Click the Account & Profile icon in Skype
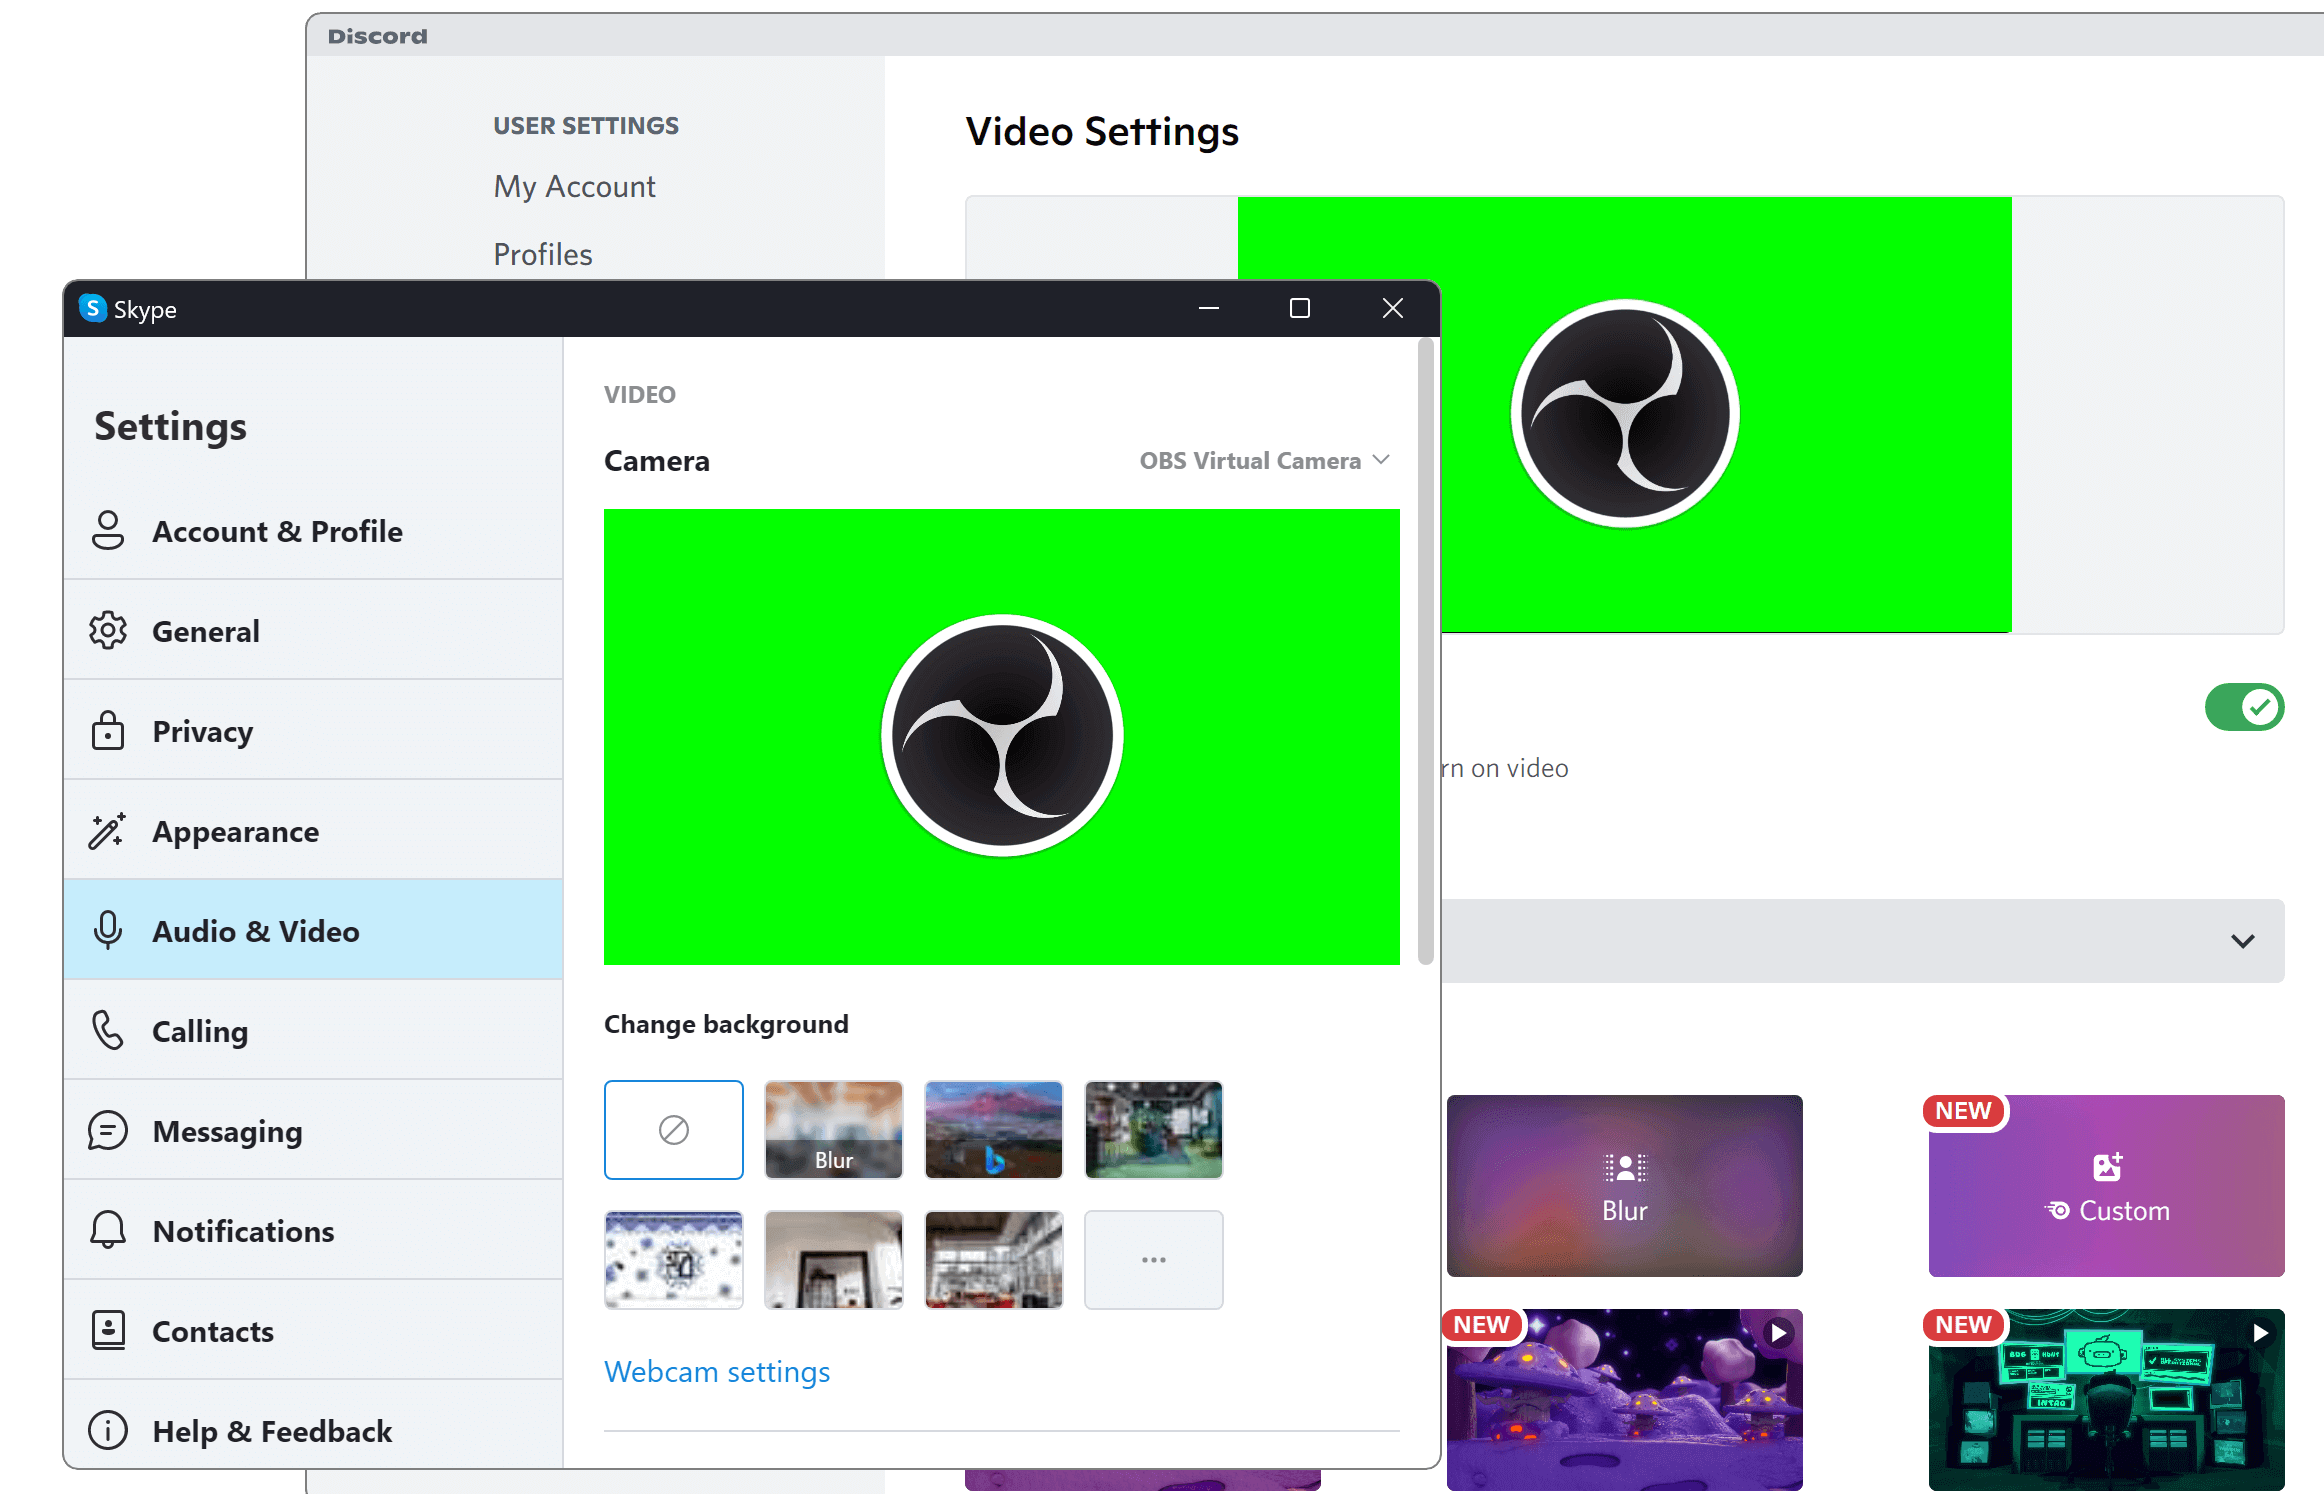 105,530
